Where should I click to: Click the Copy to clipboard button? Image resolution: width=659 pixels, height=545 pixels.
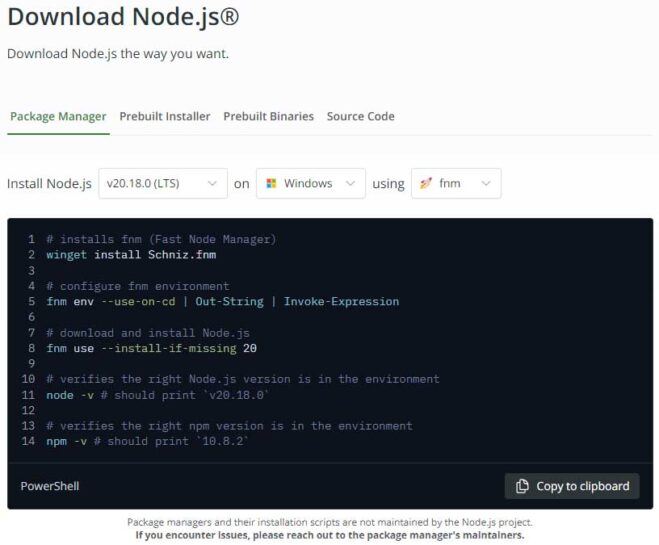click(572, 486)
